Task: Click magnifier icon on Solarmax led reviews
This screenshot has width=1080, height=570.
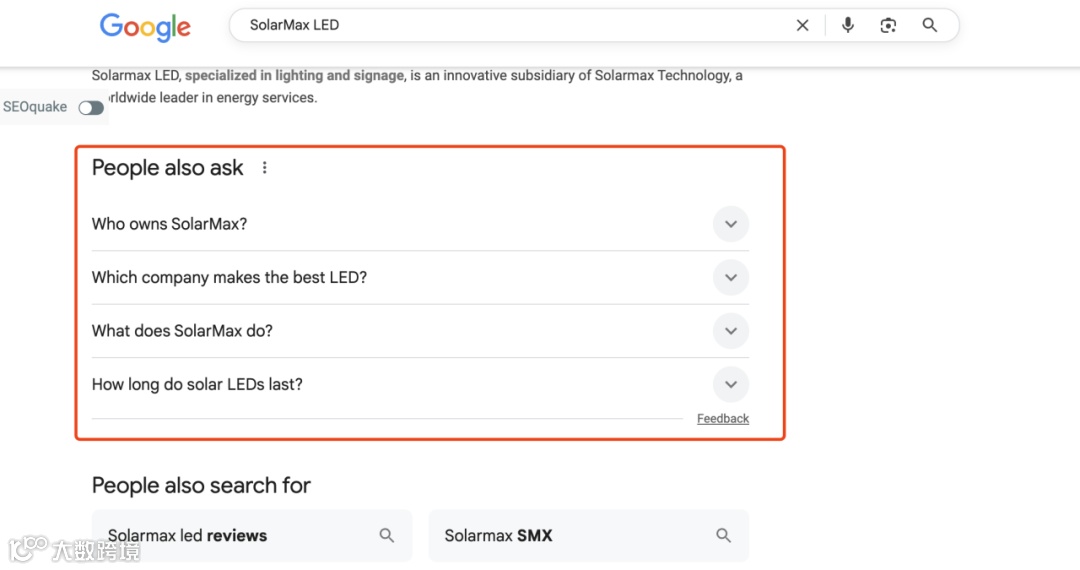Action: pos(387,536)
